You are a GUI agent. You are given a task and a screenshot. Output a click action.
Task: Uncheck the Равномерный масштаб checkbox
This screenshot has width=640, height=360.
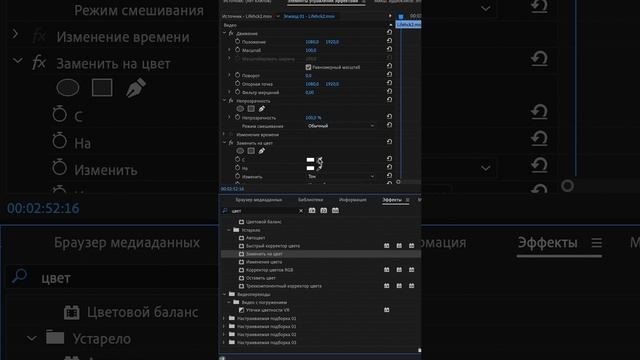click(308, 67)
